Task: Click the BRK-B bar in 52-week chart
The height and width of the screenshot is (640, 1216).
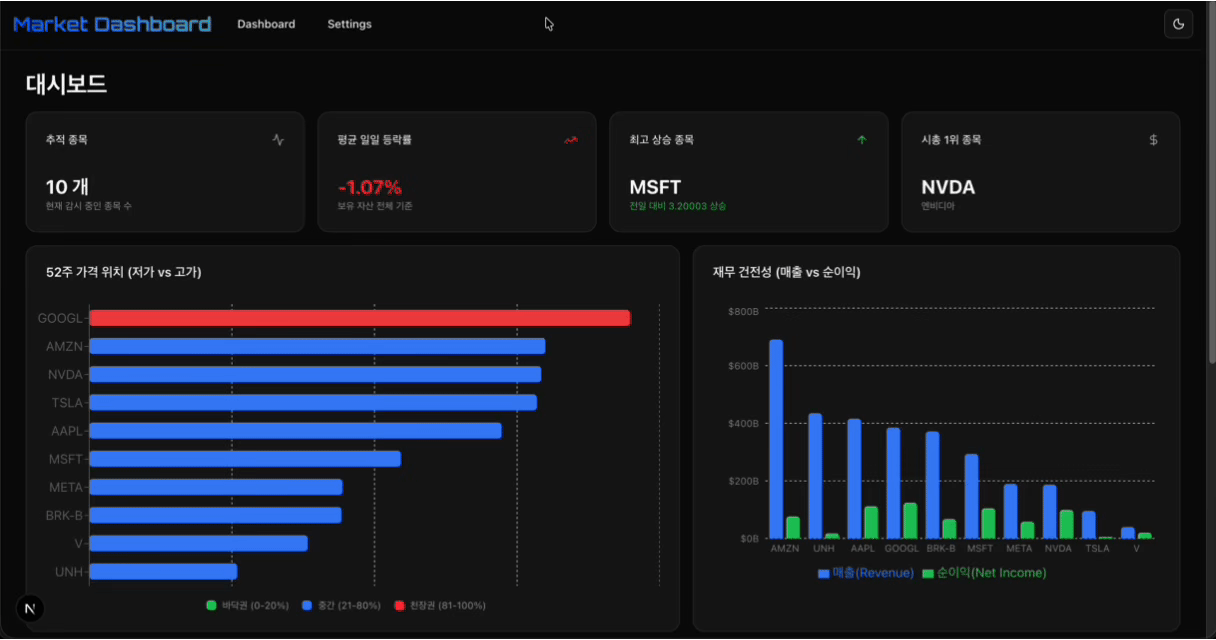Action: coord(216,515)
